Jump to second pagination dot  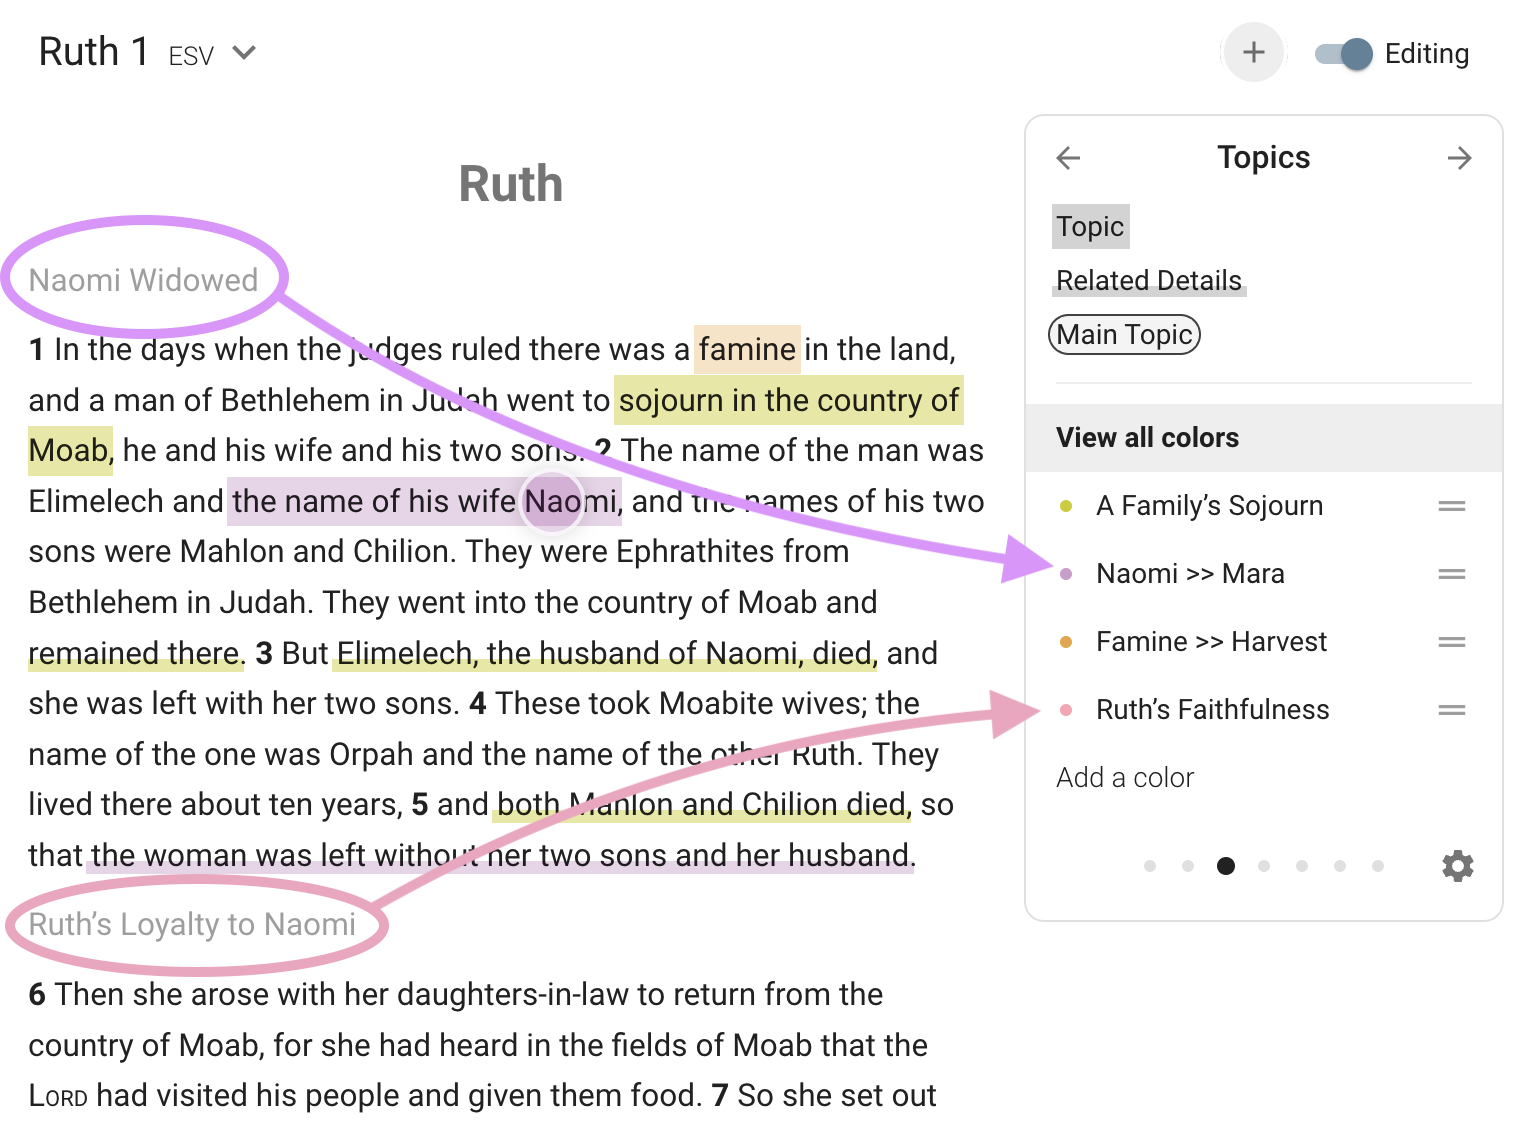[x=1188, y=866]
